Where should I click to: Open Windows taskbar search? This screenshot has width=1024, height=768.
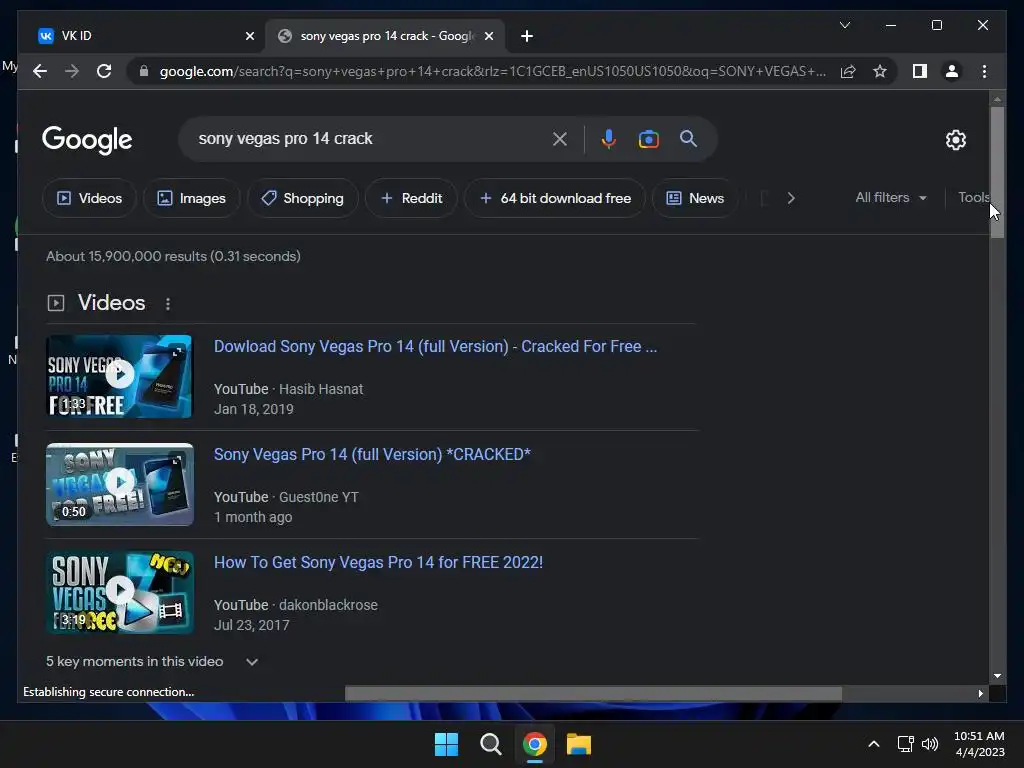[490, 744]
